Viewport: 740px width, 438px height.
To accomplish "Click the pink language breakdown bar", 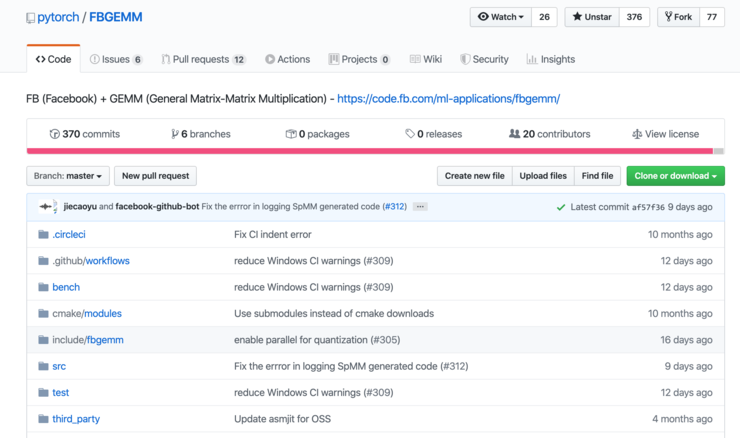I will point(370,151).
